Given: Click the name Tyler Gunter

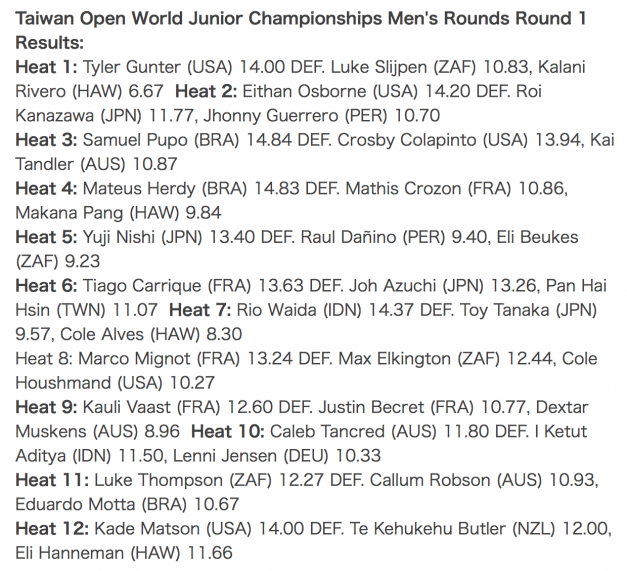Looking at the screenshot, I should [x=132, y=67].
